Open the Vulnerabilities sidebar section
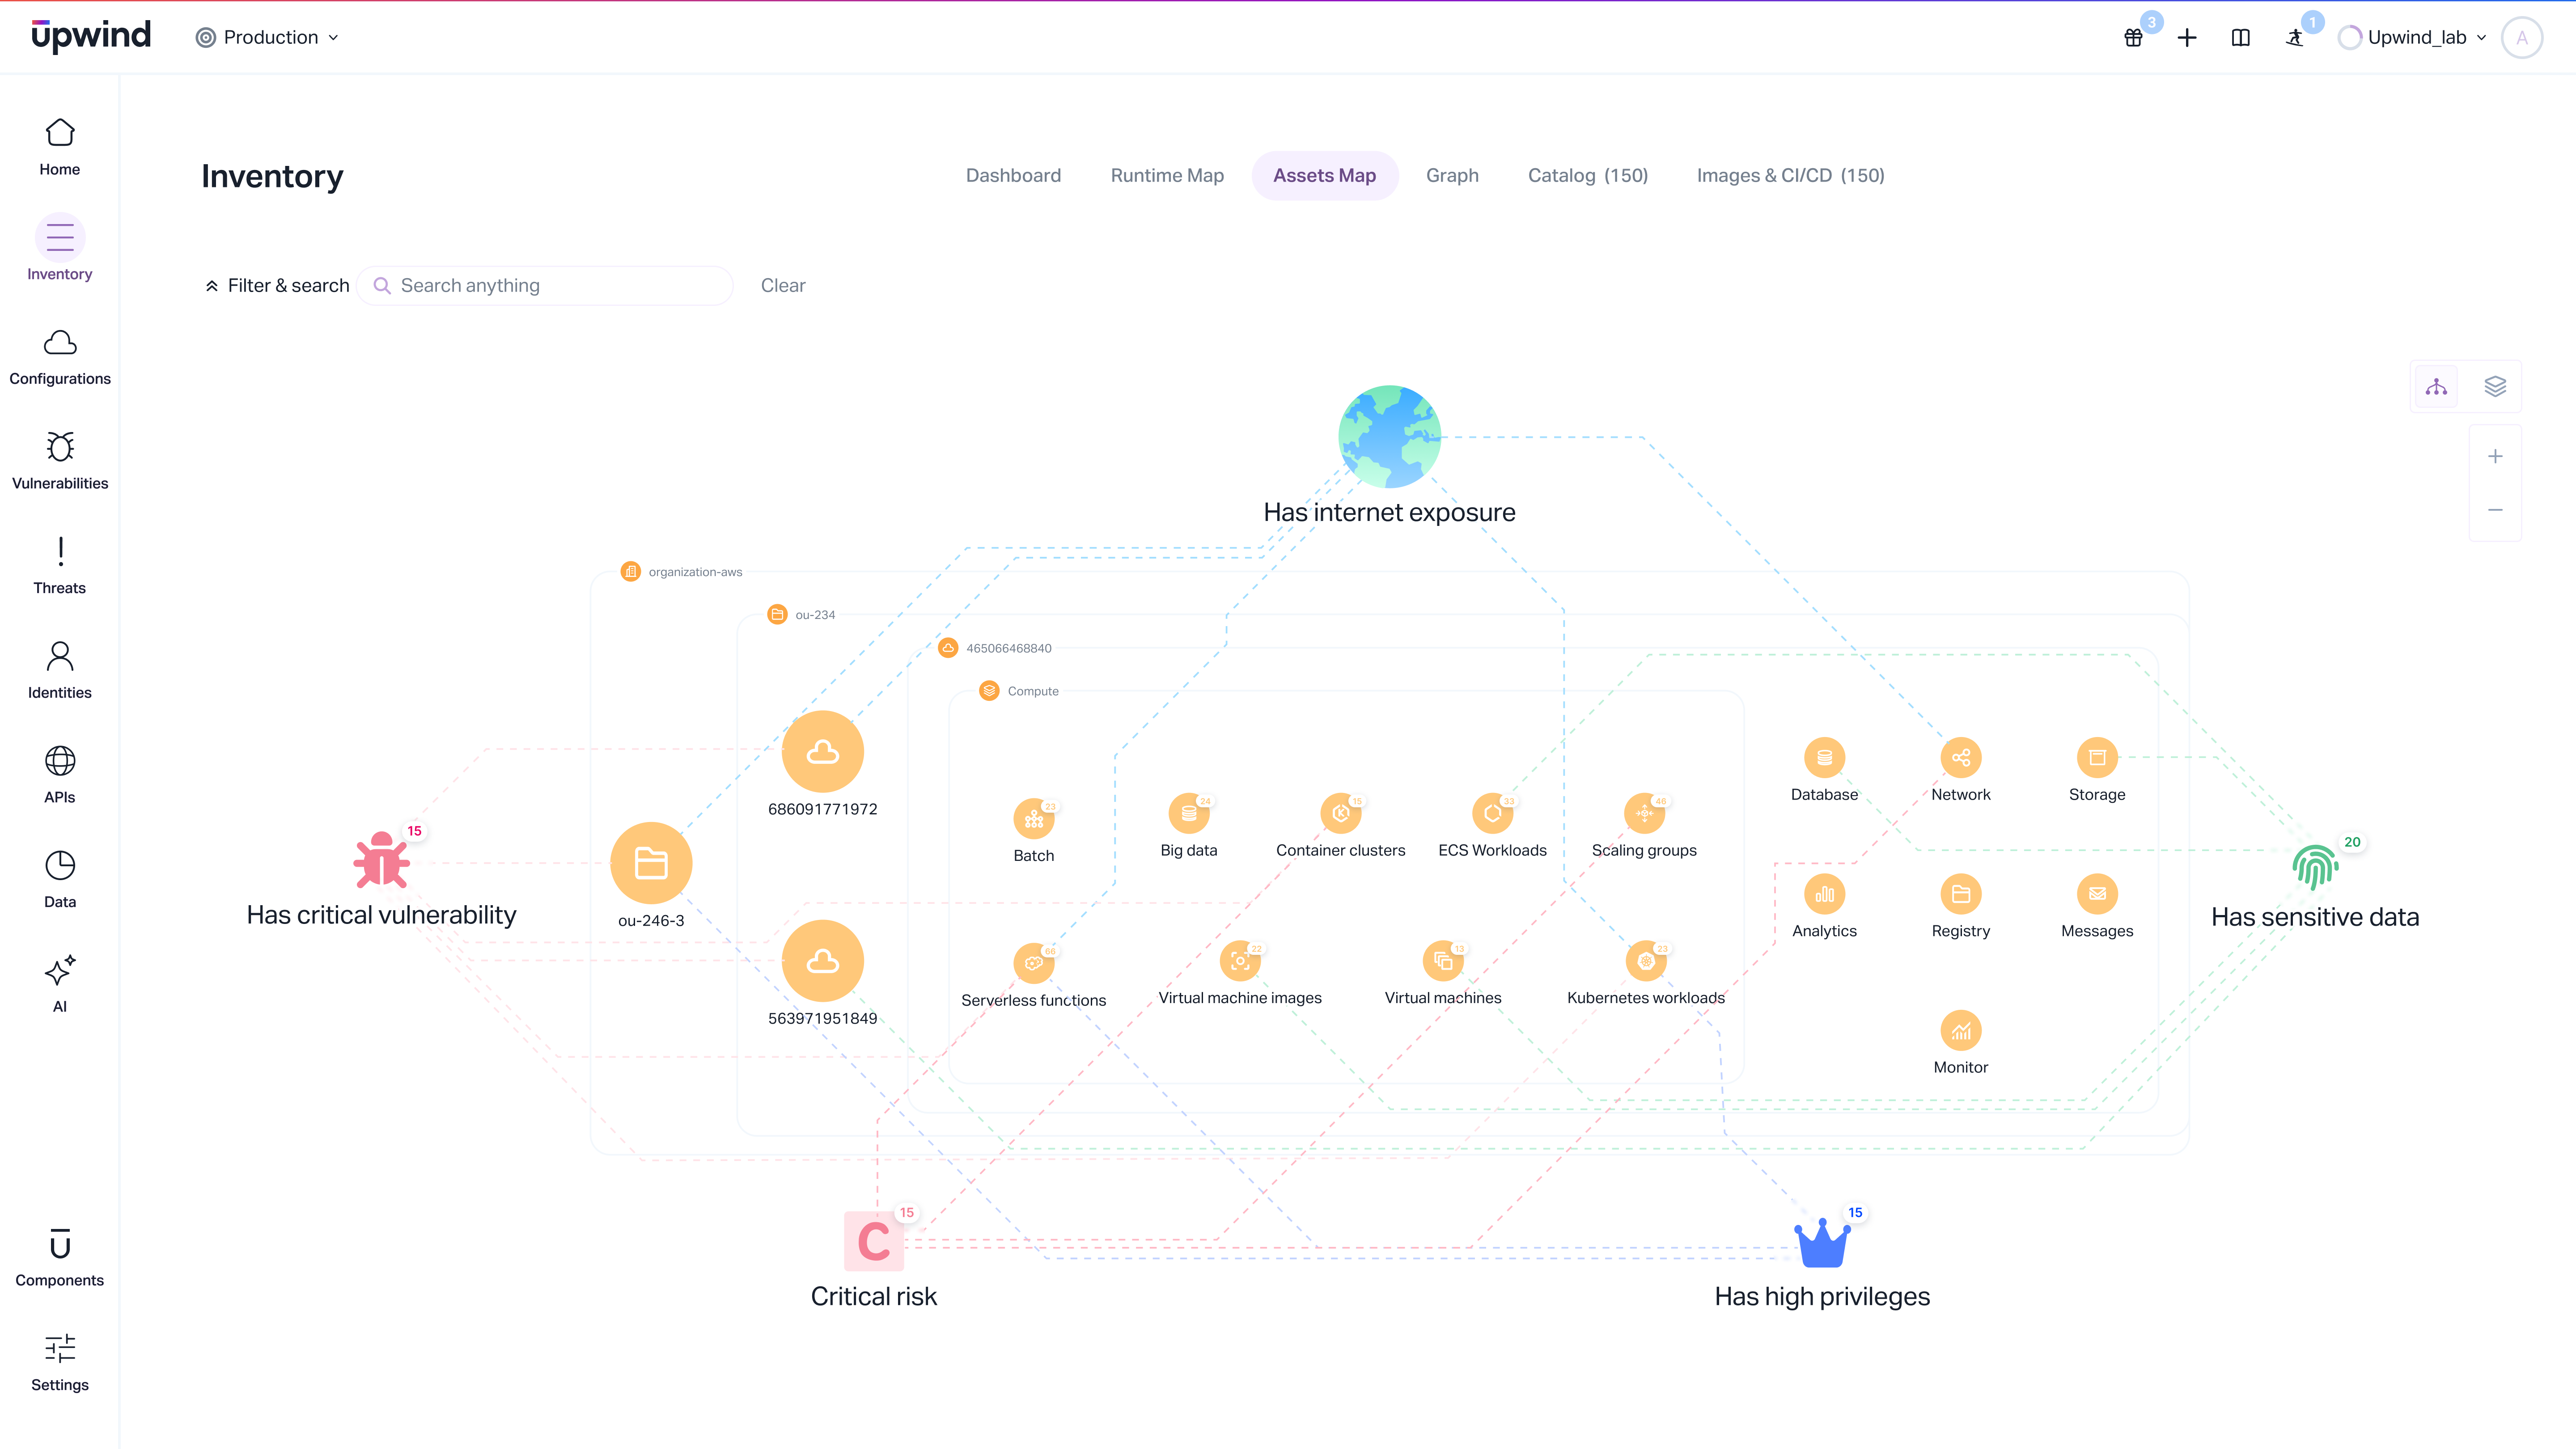Screen dimensions: 2576x1449 tap(60, 460)
